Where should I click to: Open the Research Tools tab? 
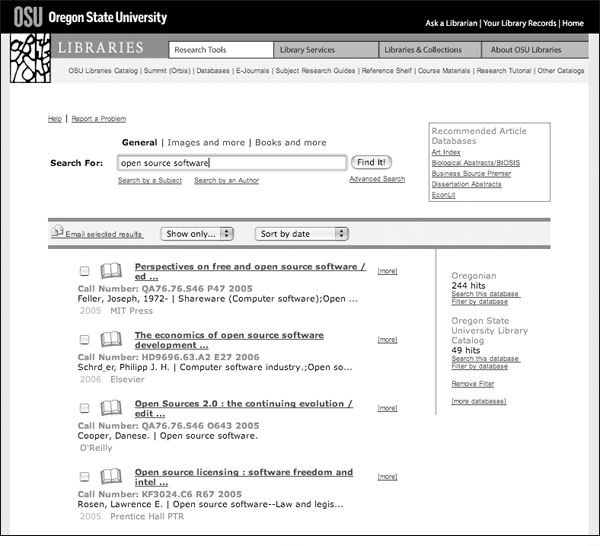(220, 49)
